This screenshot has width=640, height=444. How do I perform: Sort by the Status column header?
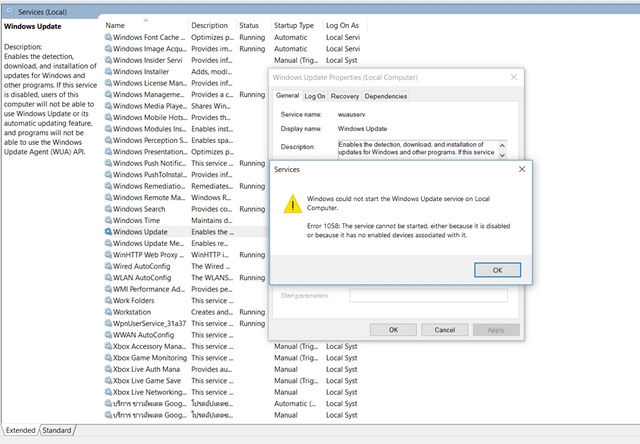pyautogui.click(x=253, y=25)
